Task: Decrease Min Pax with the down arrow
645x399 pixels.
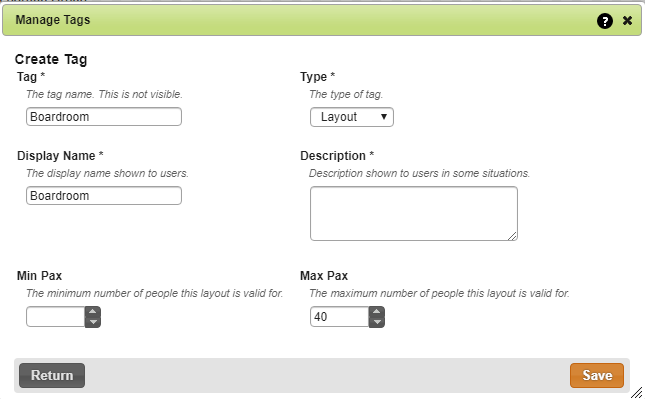Action: click(x=93, y=322)
